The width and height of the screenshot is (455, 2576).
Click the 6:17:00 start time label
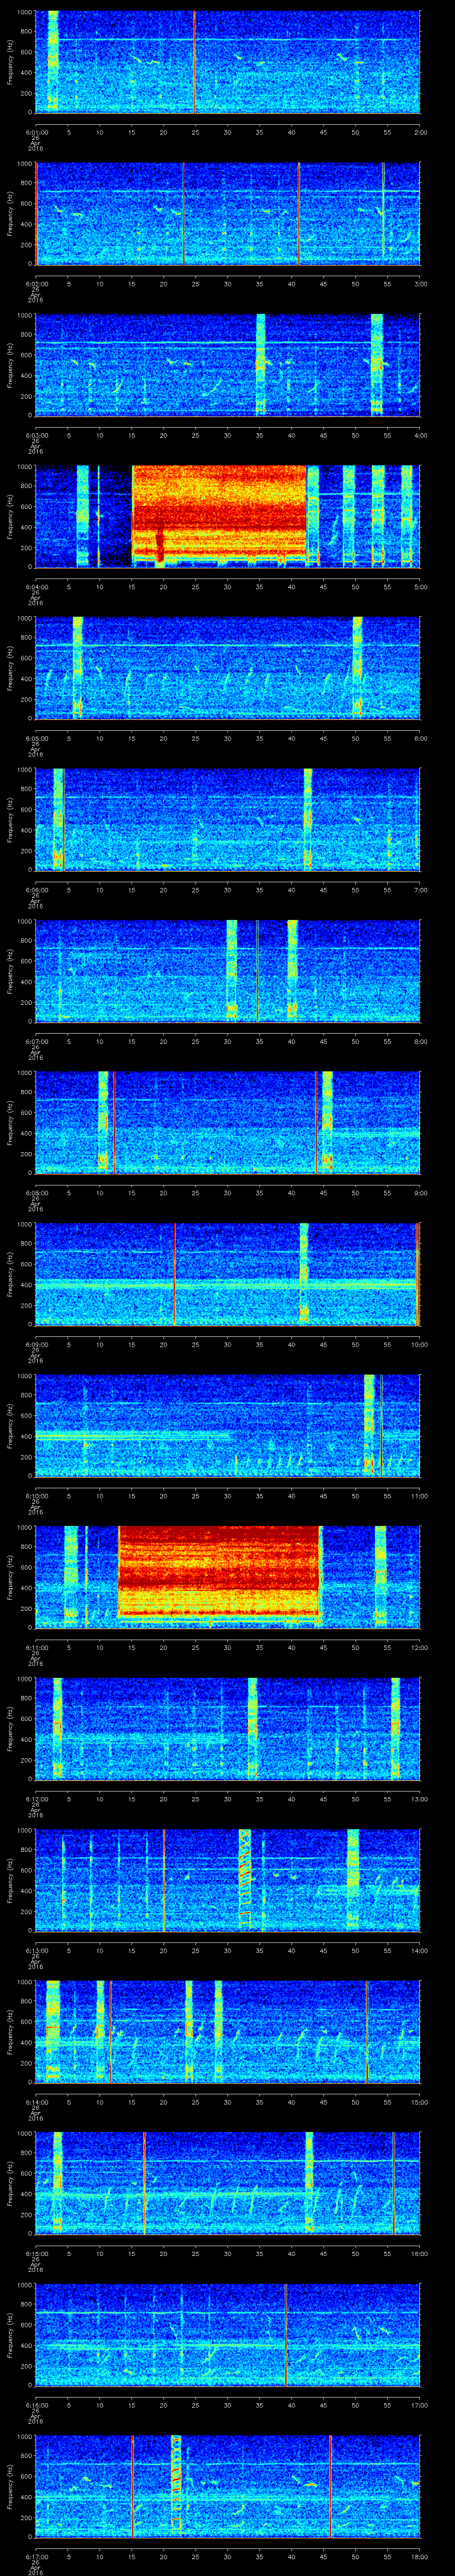tap(36, 2556)
